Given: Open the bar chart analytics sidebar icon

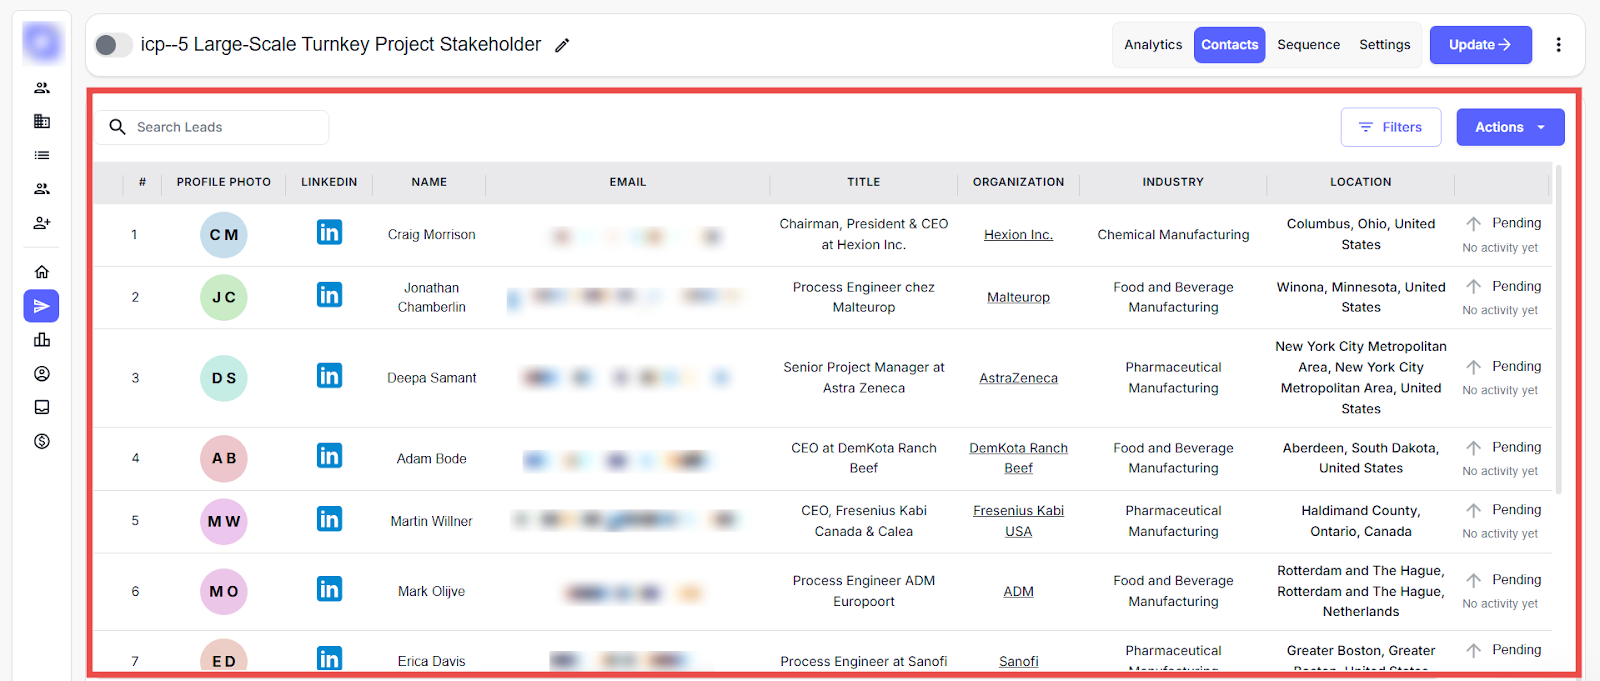Looking at the screenshot, I should tap(41, 340).
